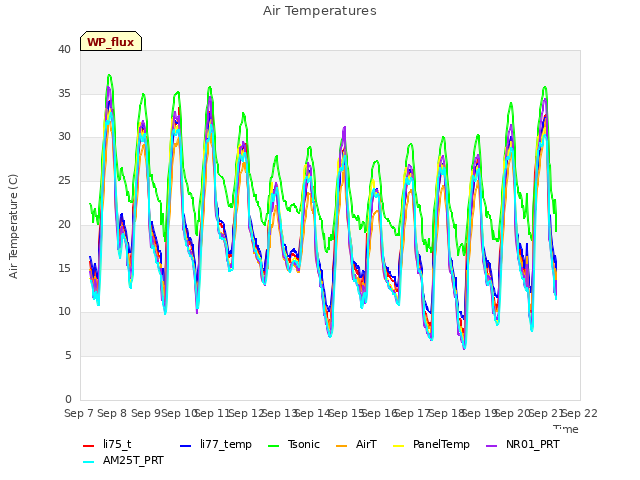The height and width of the screenshot is (480, 640).
Task: Toggle AirT series via legend label
Action: click(x=366, y=444)
